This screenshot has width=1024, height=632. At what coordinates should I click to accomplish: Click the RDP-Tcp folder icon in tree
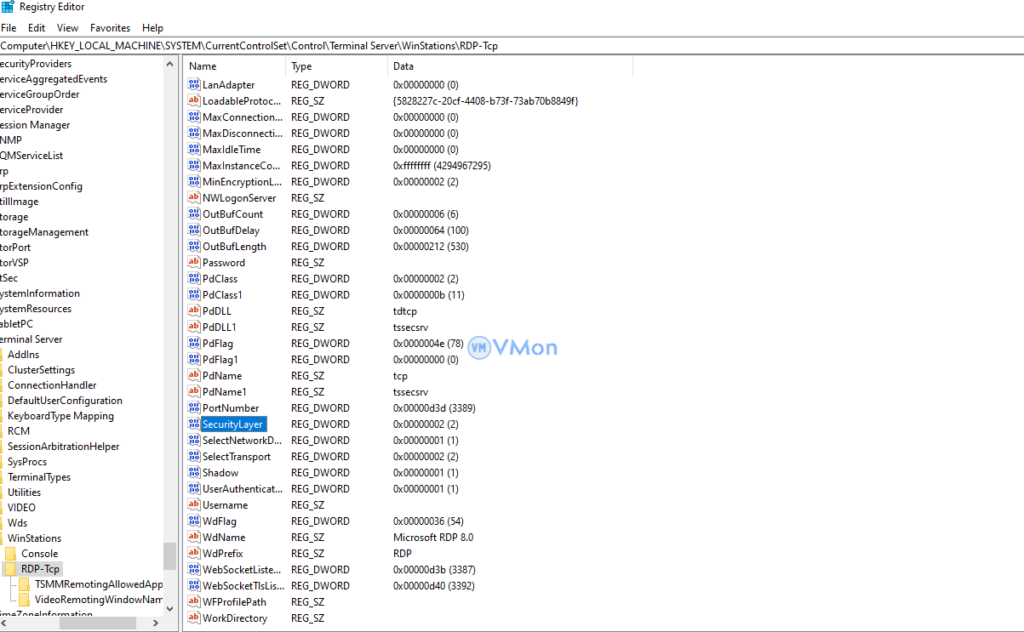(x=10, y=569)
